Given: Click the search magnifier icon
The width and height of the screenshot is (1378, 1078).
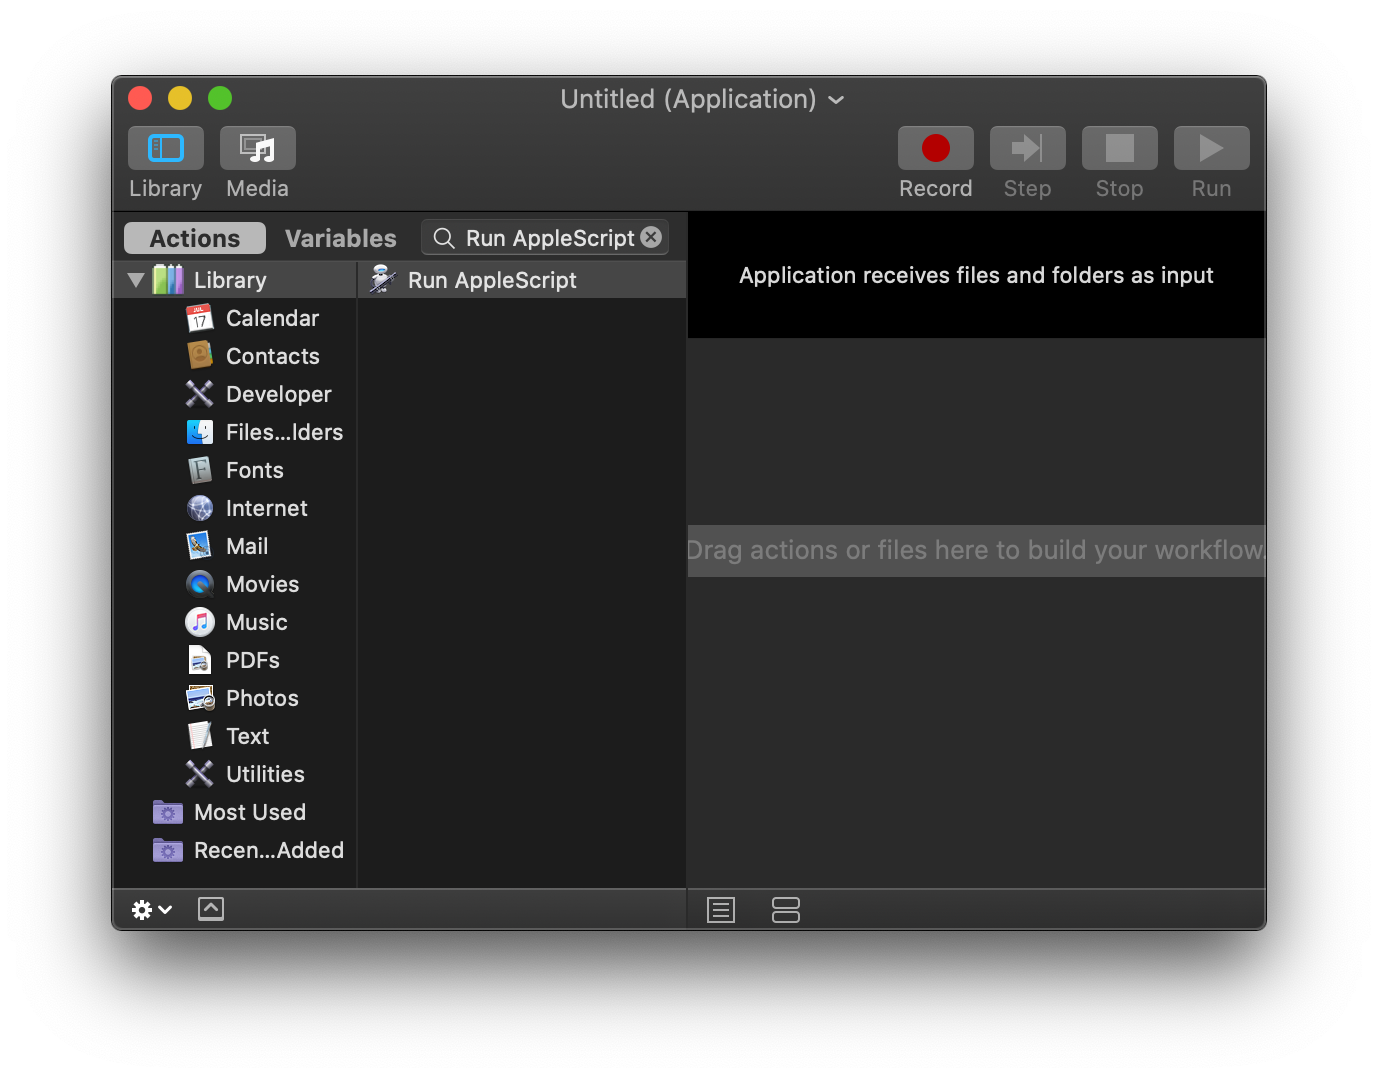Looking at the screenshot, I should point(444,238).
